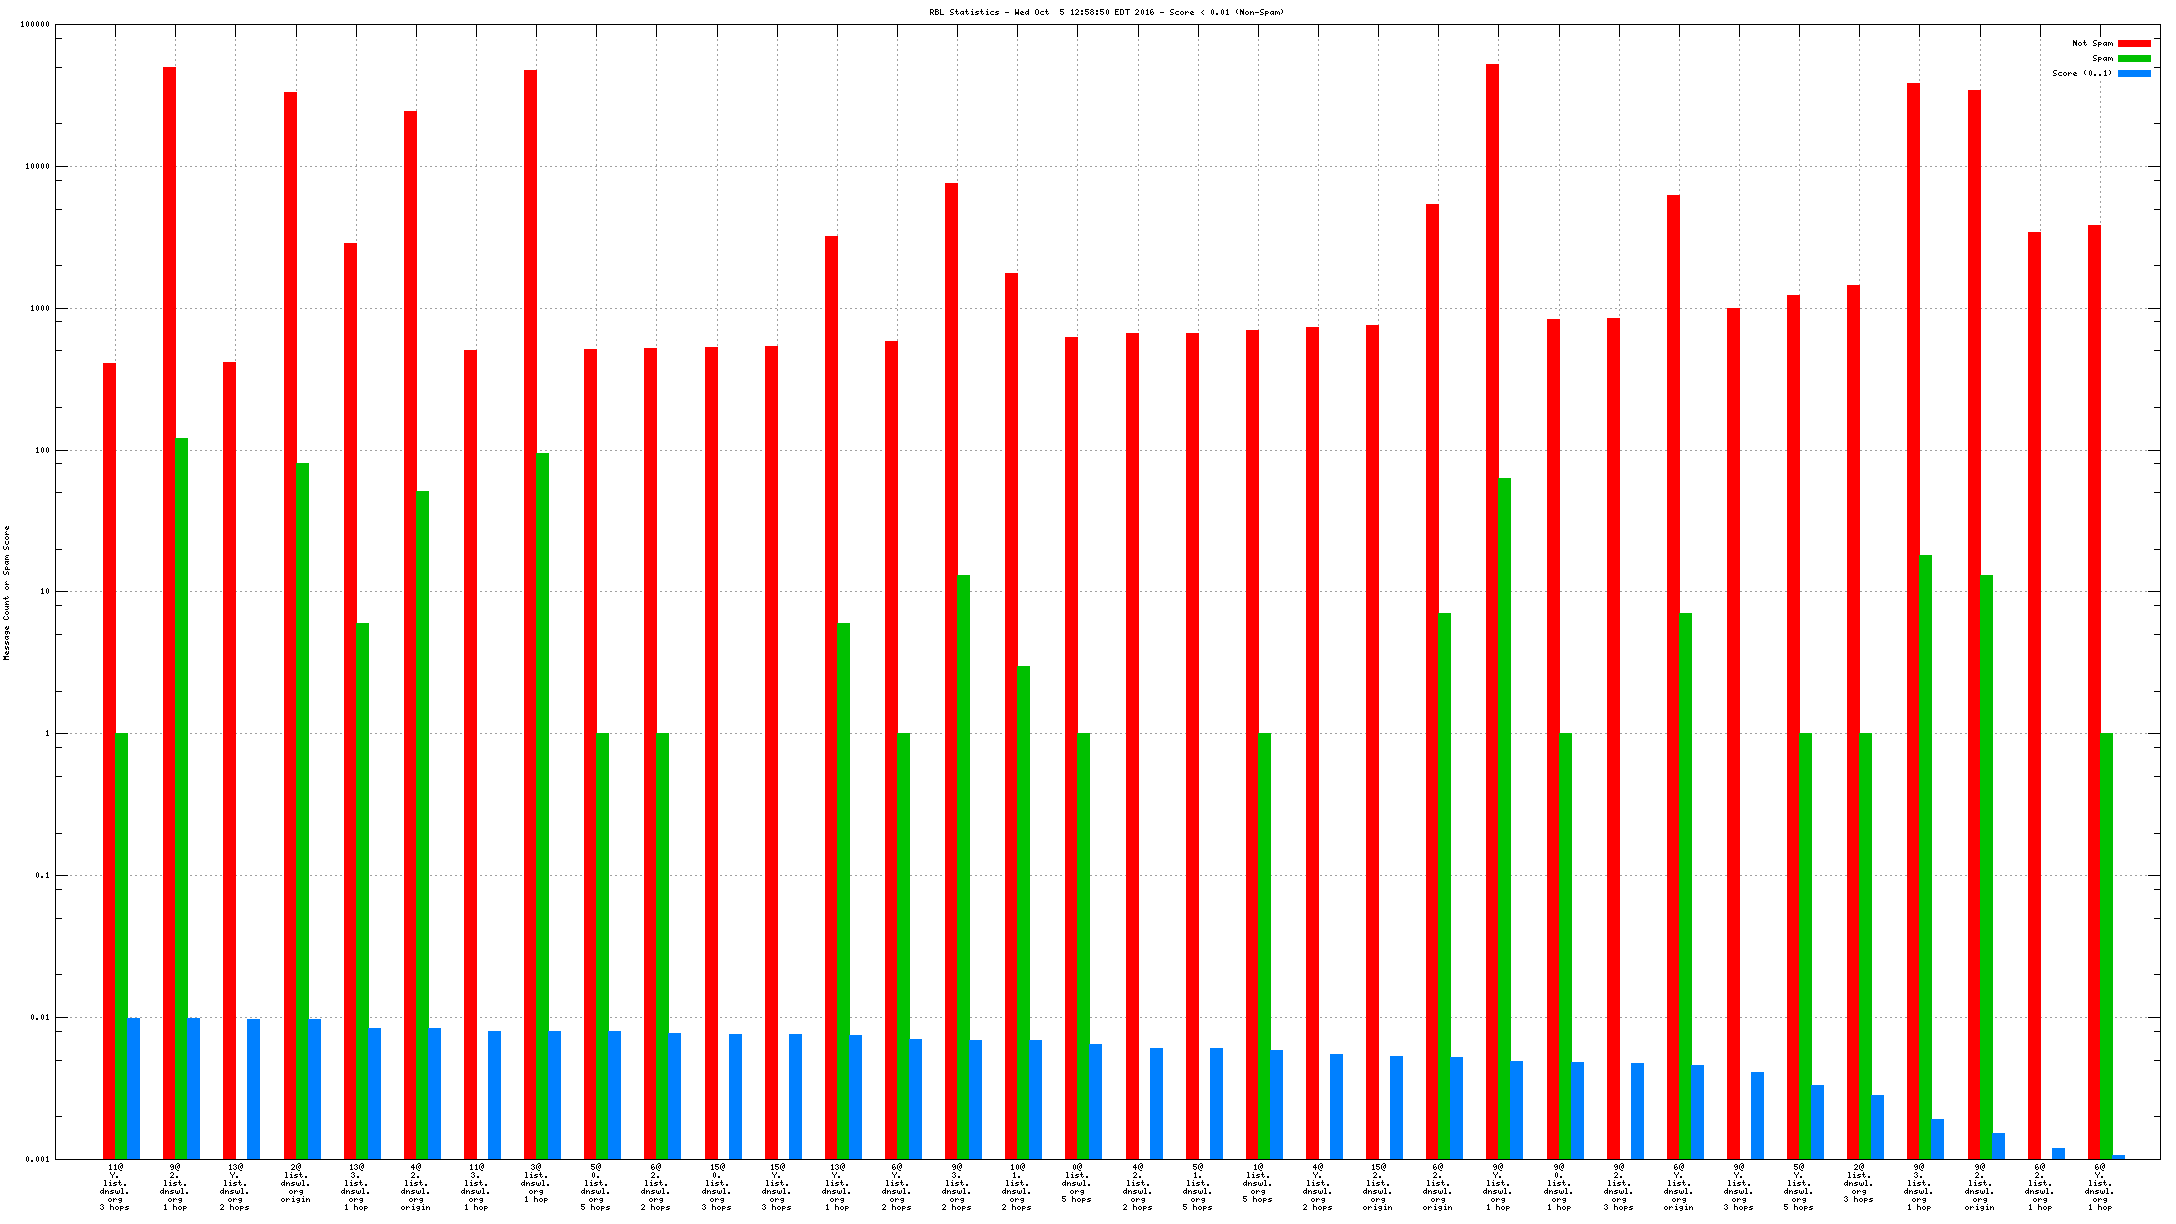This screenshot has width=2176, height=1224.
Task: Click the red bar above the "2@ origin" label
Action: (290, 600)
